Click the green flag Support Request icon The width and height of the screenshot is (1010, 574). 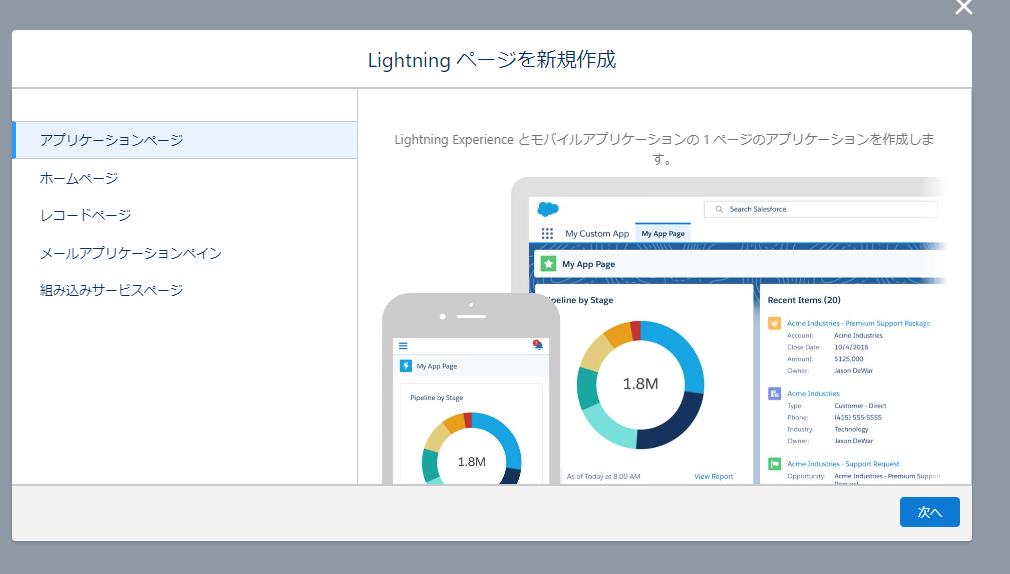tap(774, 464)
